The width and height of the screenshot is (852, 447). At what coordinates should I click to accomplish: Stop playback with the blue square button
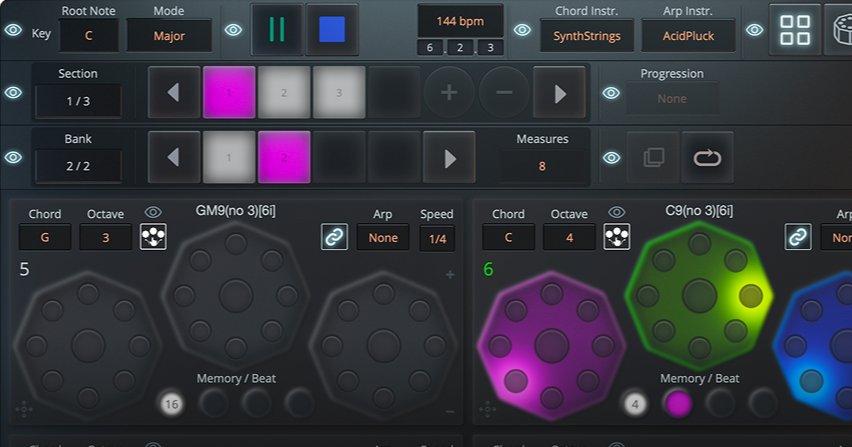click(x=332, y=29)
